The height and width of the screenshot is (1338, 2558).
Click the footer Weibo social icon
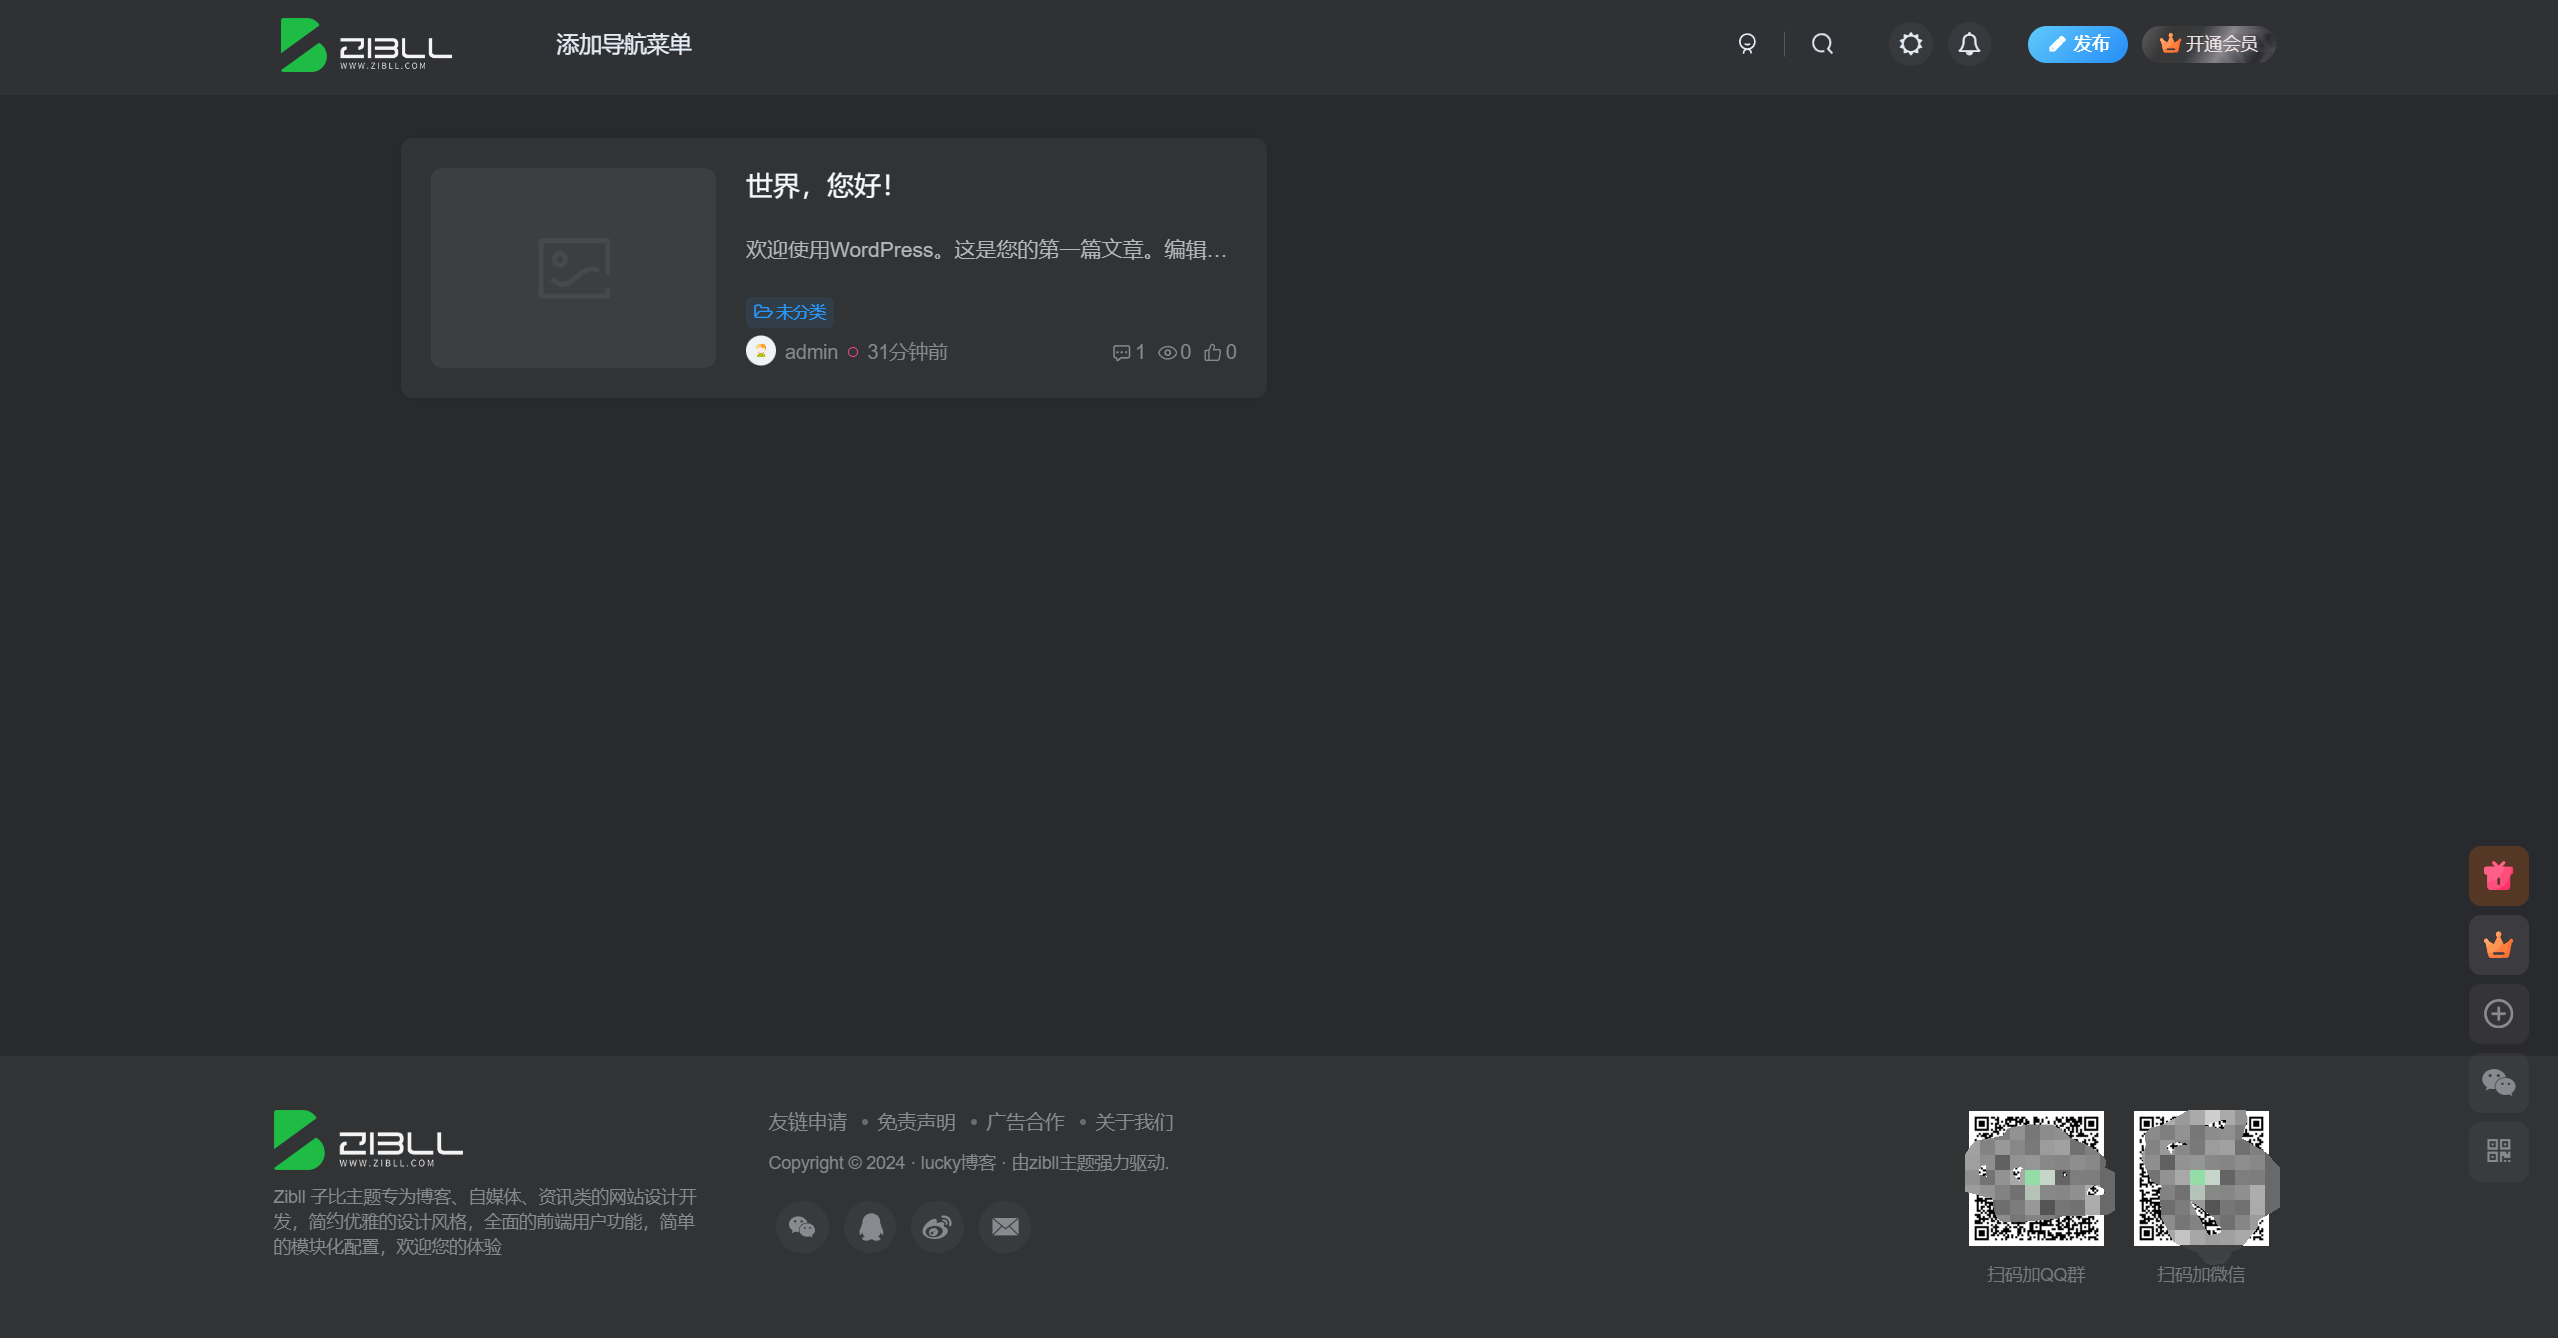937,1227
